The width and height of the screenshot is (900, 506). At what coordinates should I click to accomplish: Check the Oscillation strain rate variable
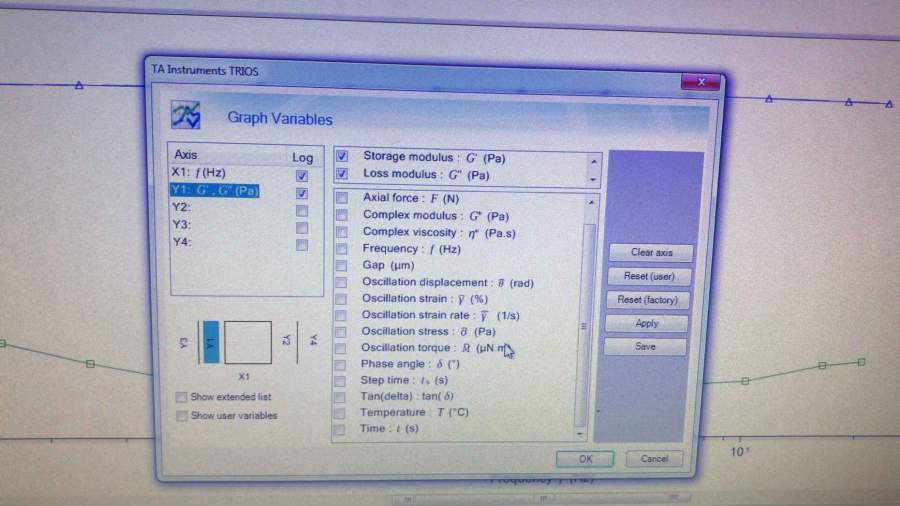click(340, 316)
